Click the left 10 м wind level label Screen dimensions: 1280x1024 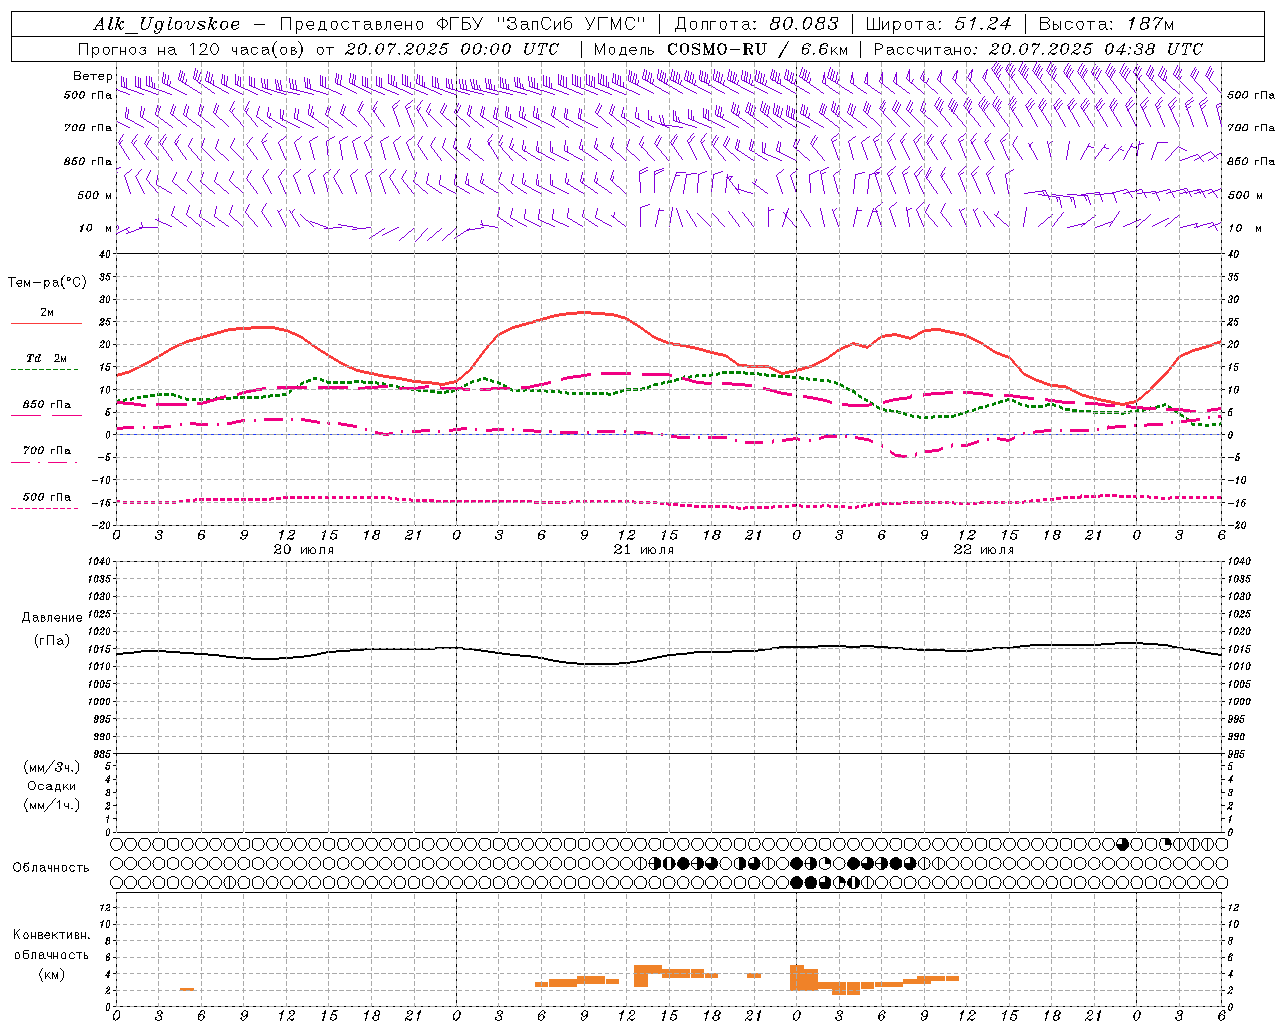(x=95, y=228)
